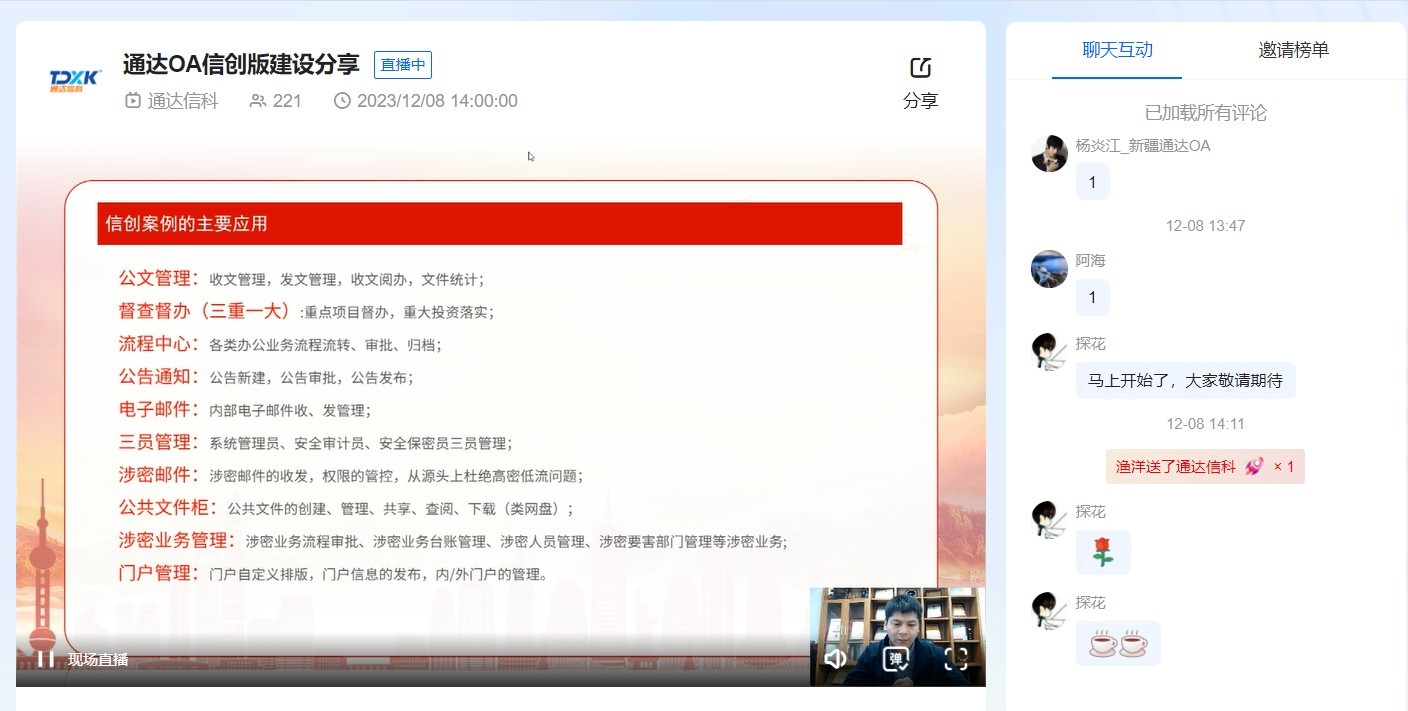Click the 通达信科 host name

(183, 100)
